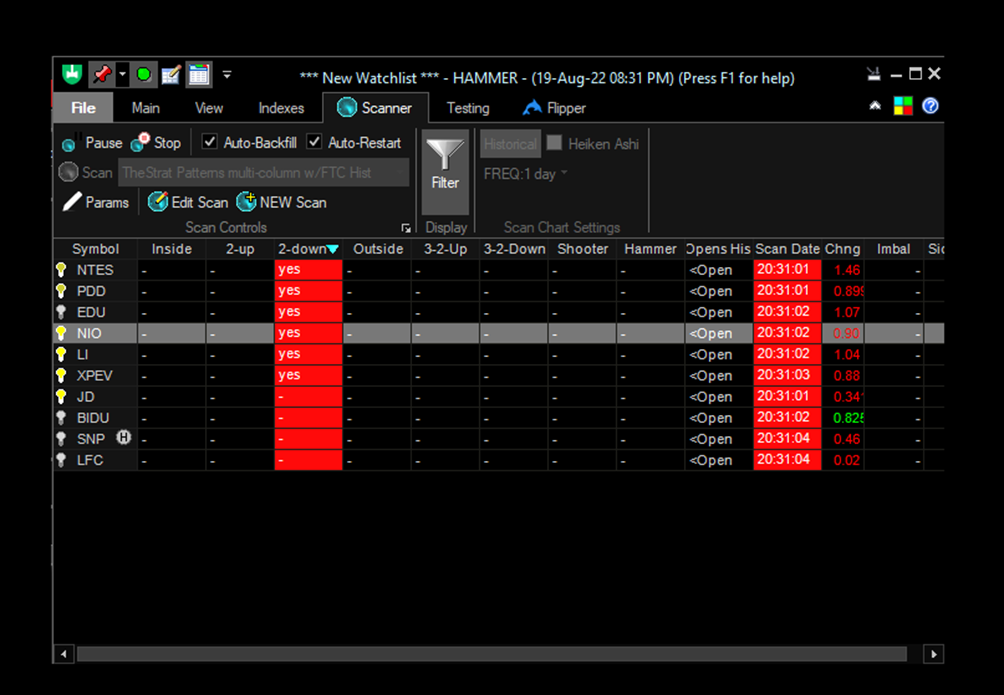Open the Flipper tab
This screenshot has height=695, width=1004.
pos(555,108)
